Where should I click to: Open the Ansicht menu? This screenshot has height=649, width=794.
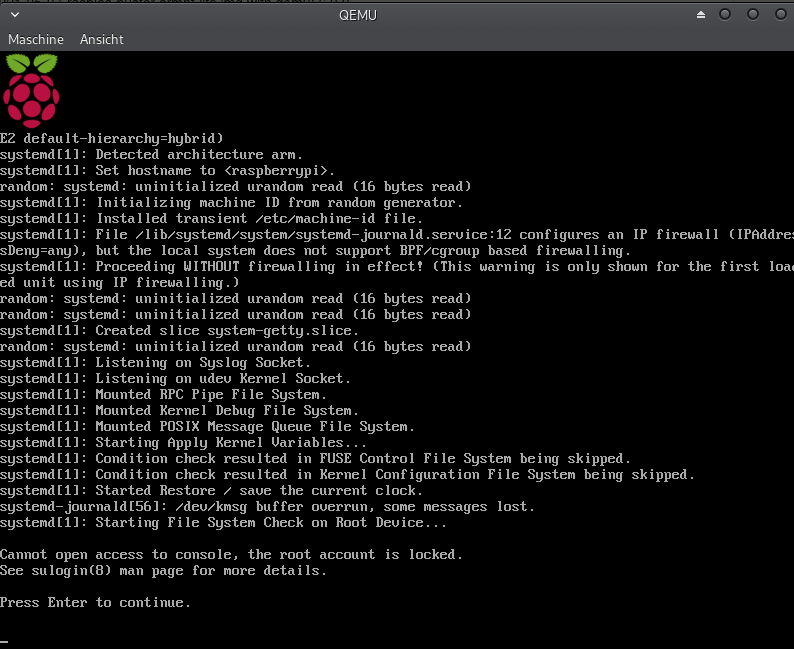tap(102, 39)
